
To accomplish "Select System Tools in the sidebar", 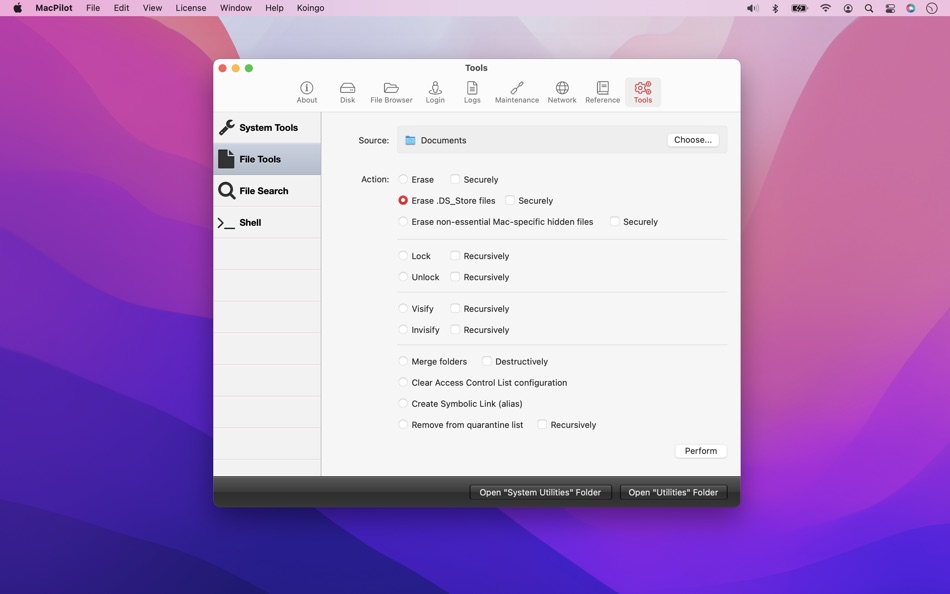I will [267, 127].
